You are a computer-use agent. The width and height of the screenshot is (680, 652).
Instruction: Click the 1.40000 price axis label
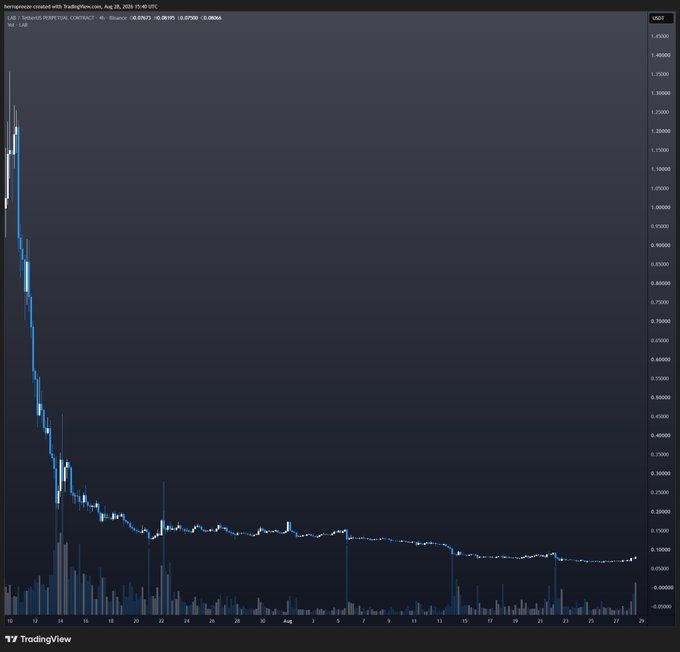[x=660, y=56]
